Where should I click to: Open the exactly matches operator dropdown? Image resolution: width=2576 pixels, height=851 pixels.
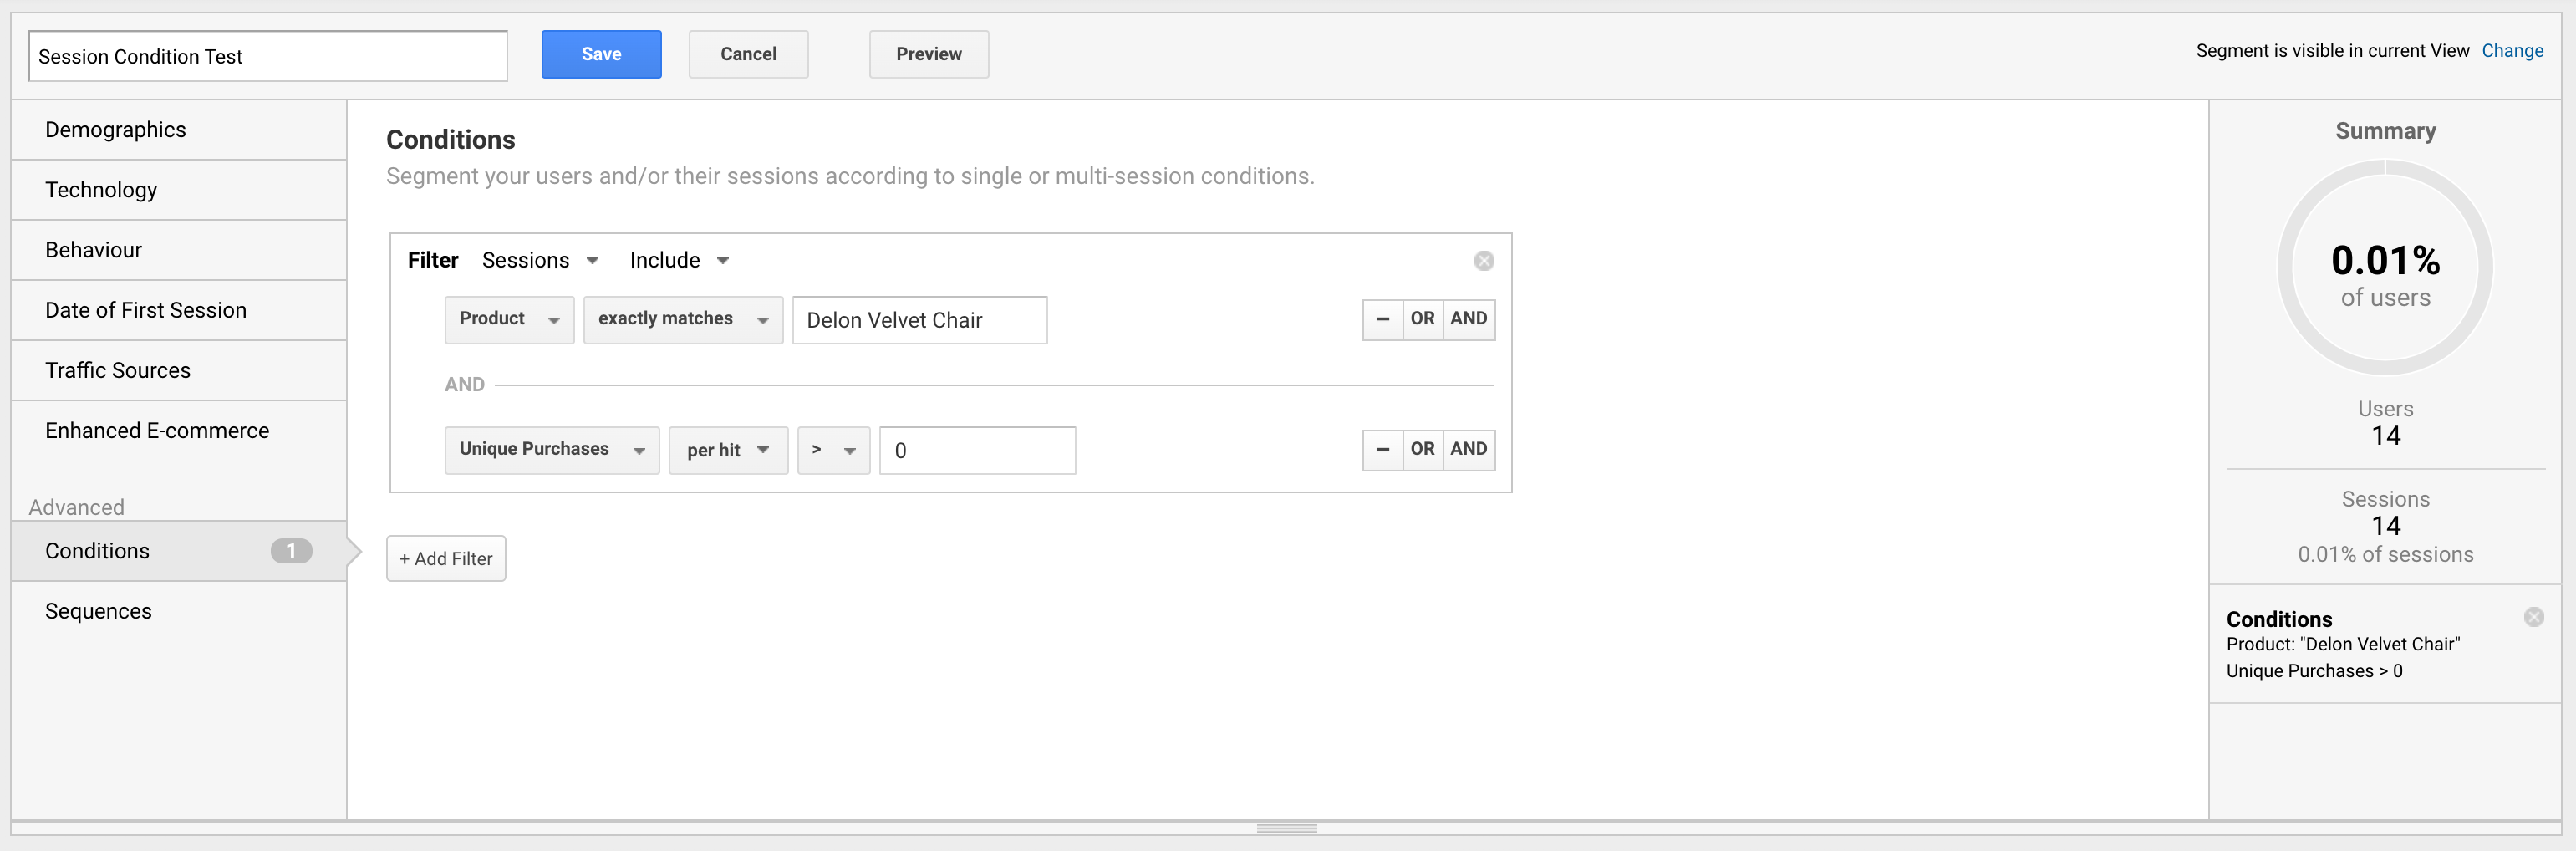(683, 320)
